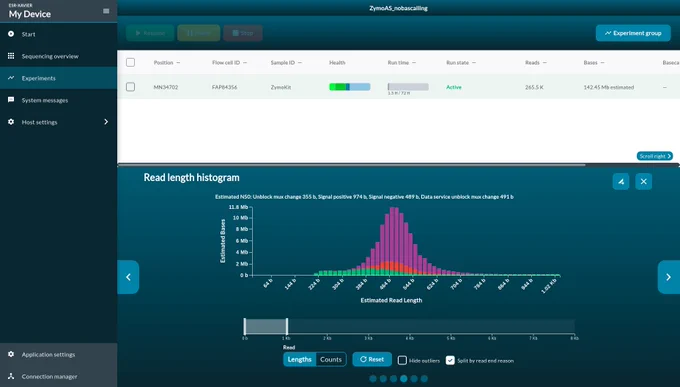Click the 265.5 K reads value
The width and height of the screenshot is (680, 387).
pyautogui.click(x=534, y=87)
